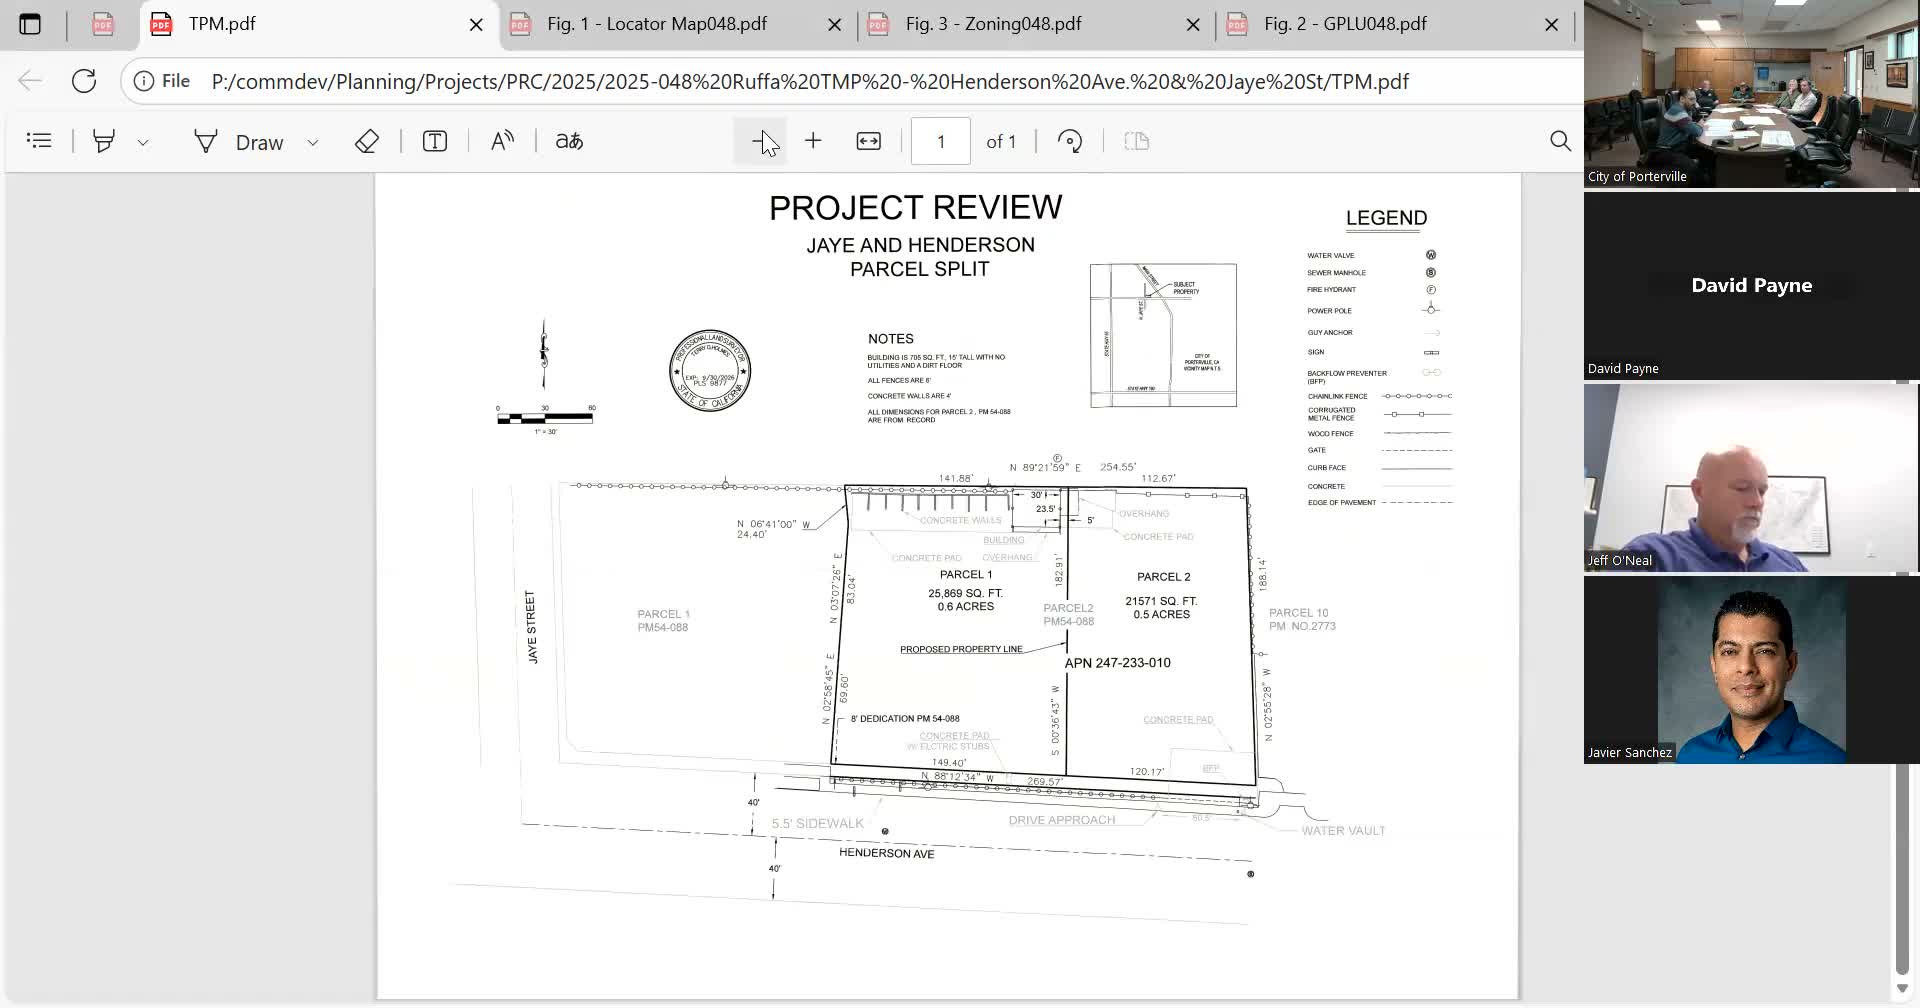Zoom out of the PDF
The height and width of the screenshot is (1008, 1920).
(760, 141)
